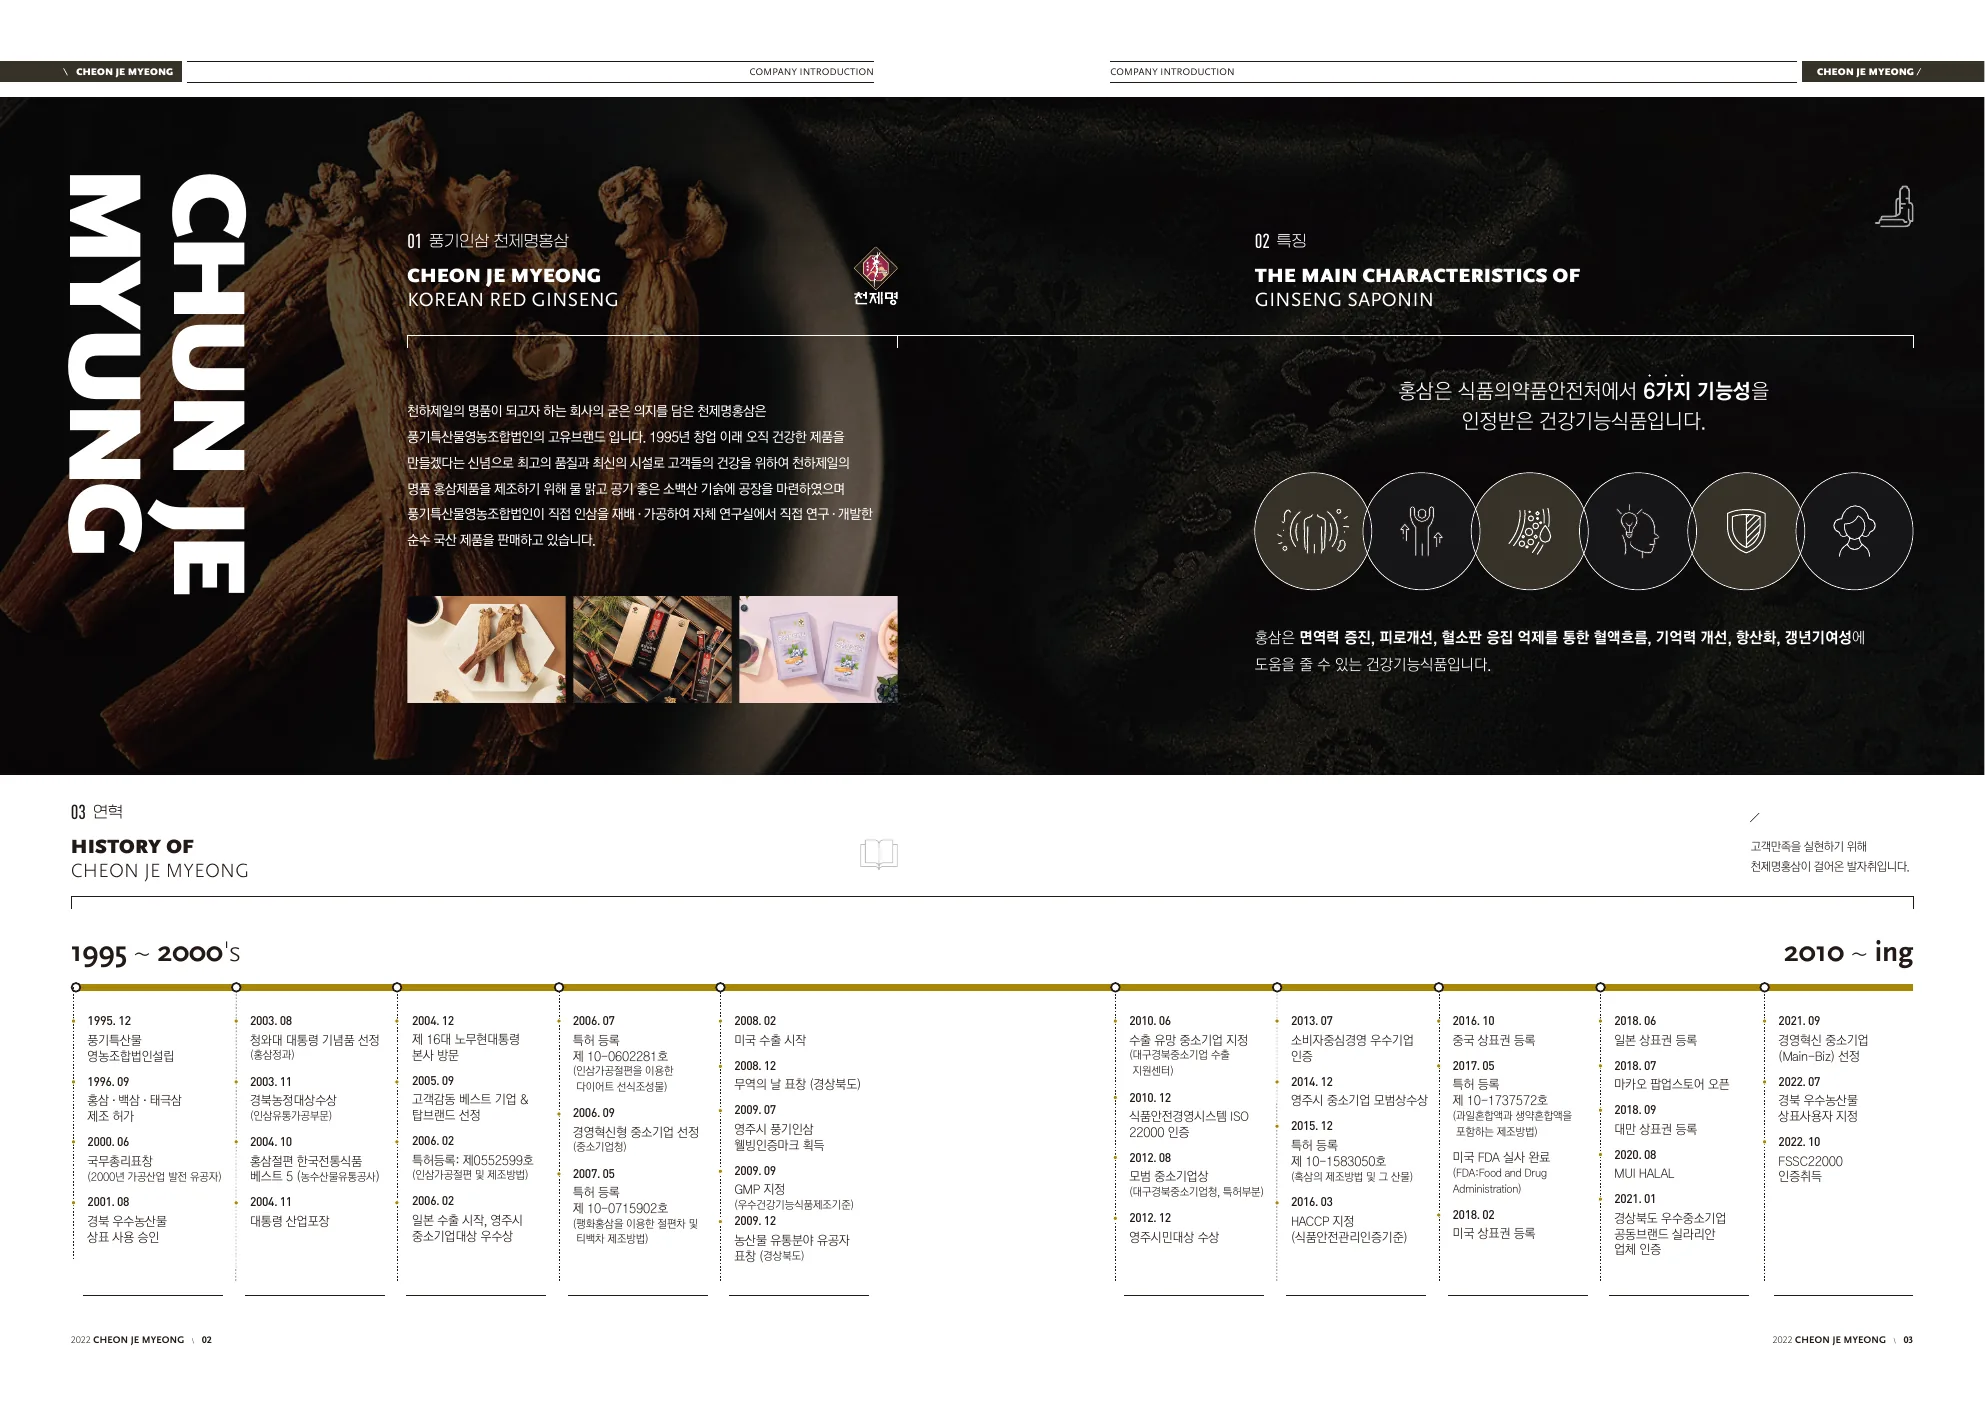Select the antioxidant shield icon
Viewport: 1985px width, 1404px height.
[1747, 531]
